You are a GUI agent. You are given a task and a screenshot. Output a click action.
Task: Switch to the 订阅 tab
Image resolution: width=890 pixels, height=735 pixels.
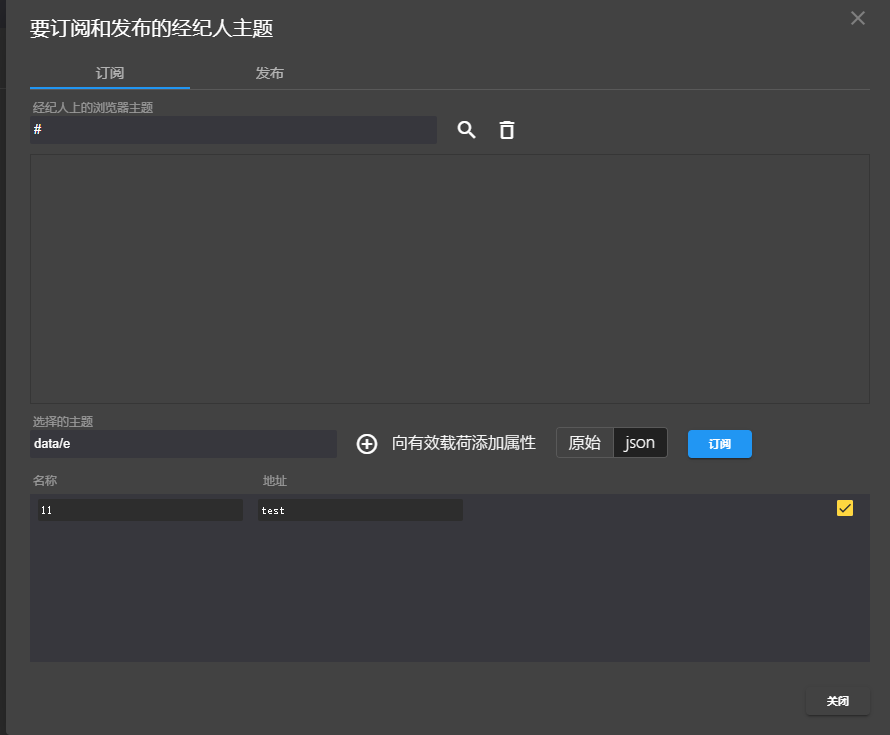110,73
